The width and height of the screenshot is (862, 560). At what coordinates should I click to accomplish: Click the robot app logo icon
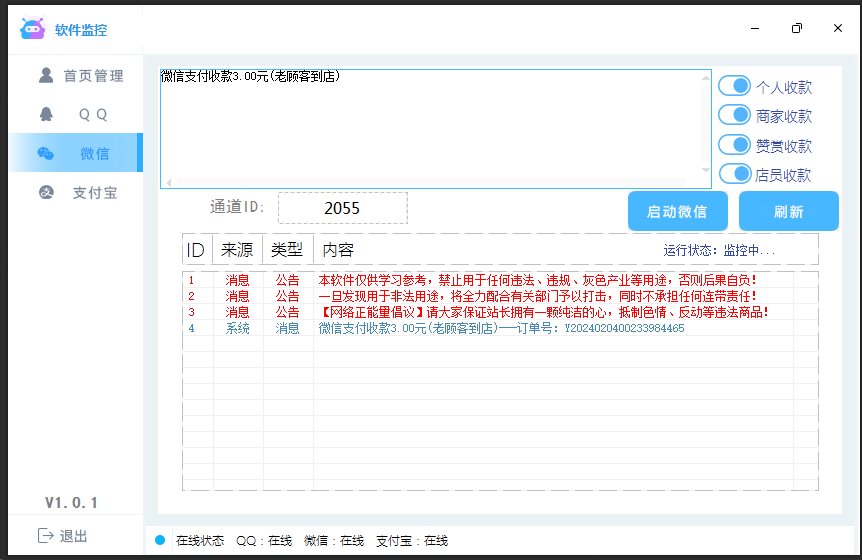click(32, 29)
